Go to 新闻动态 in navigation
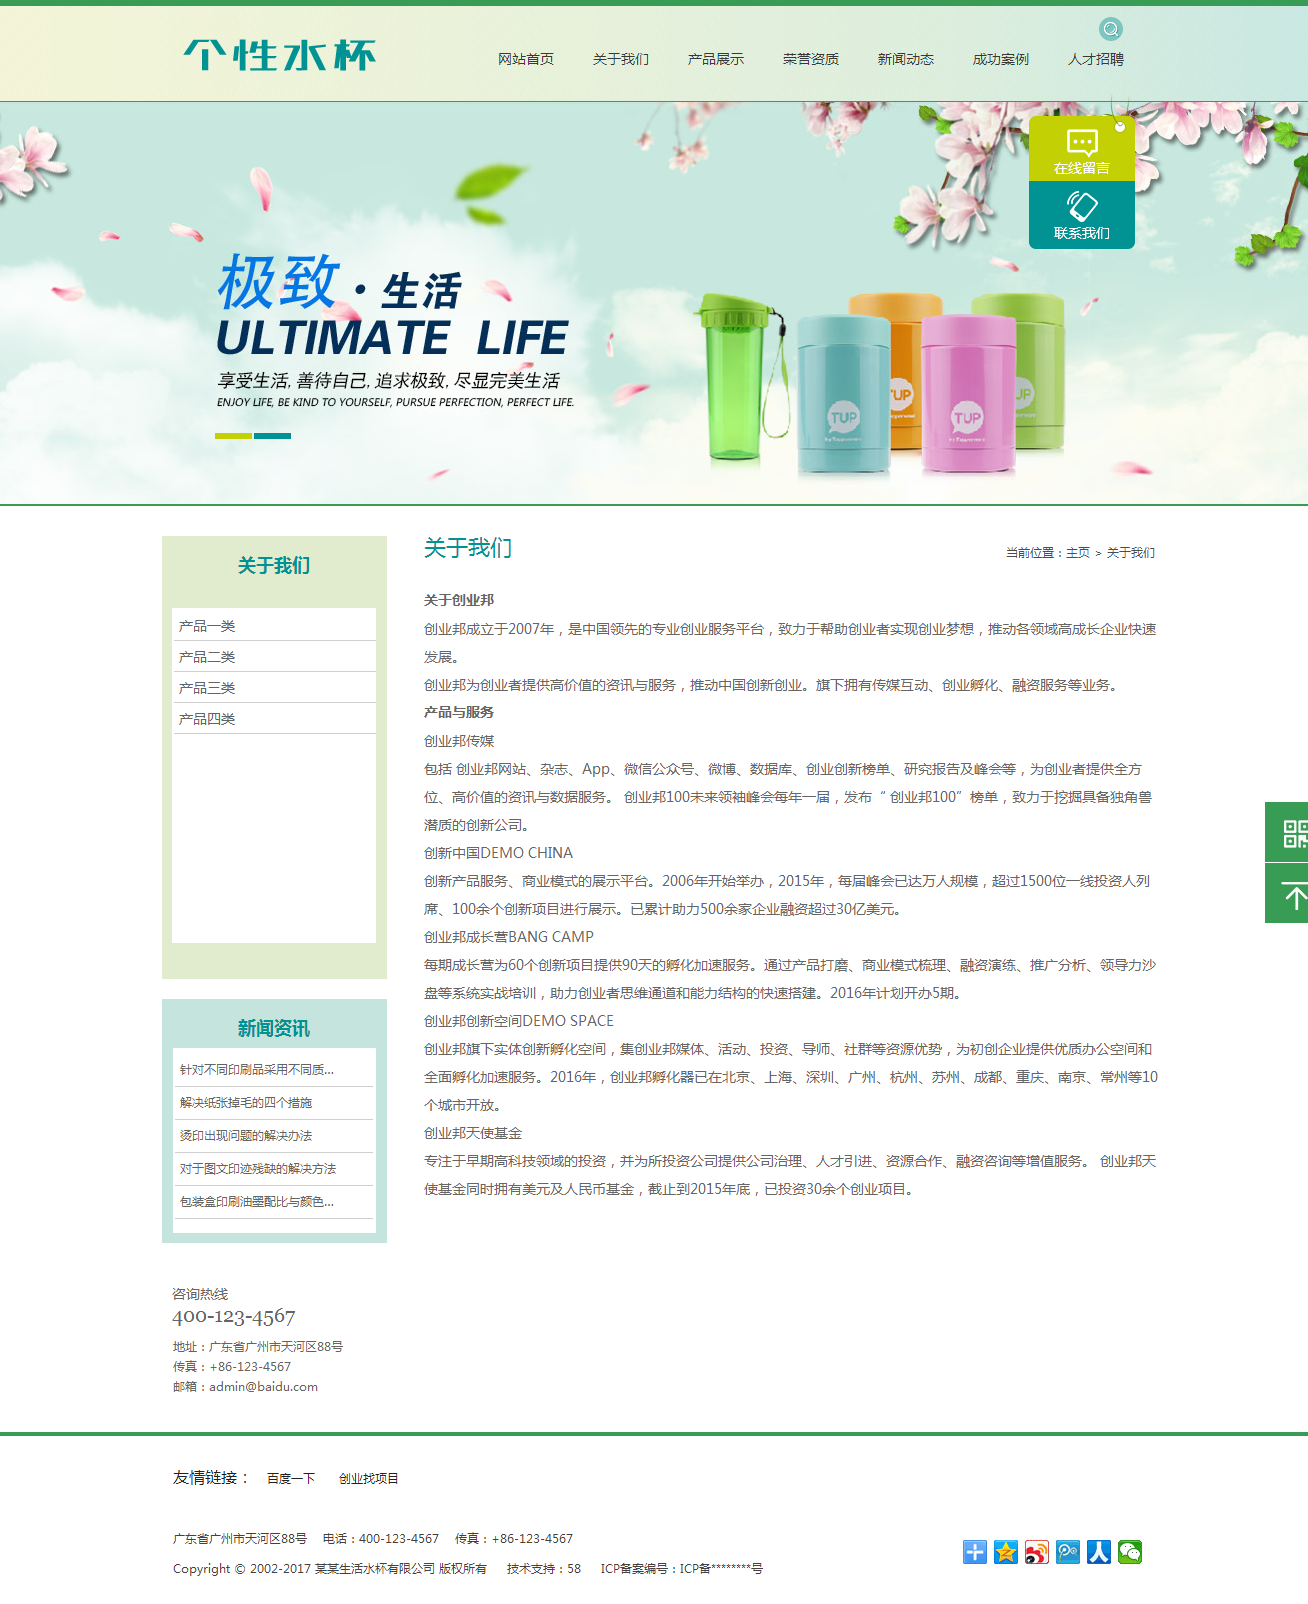1308x1604 pixels. click(x=905, y=60)
